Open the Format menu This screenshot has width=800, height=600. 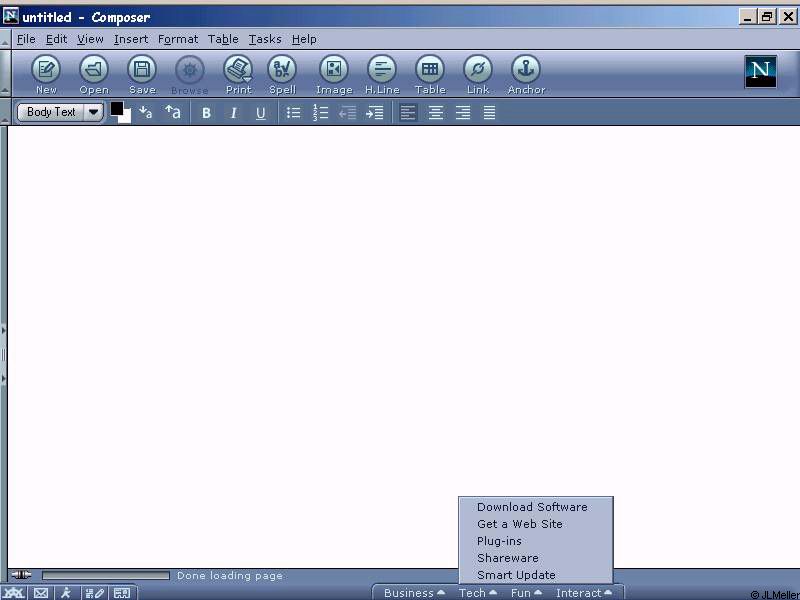[178, 39]
